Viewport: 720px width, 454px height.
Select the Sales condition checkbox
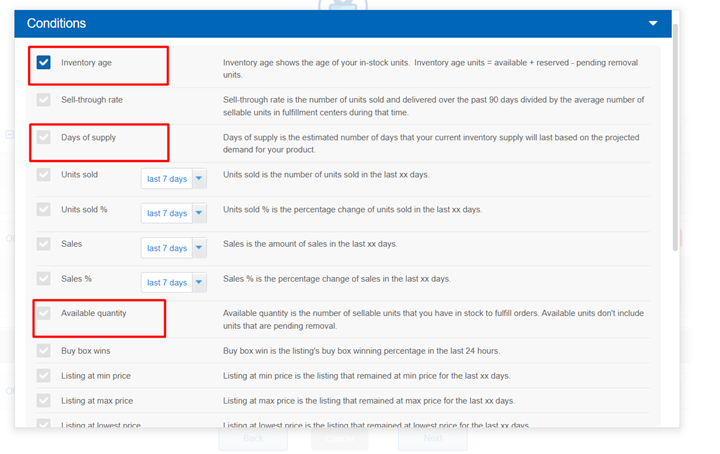[44, 244]
